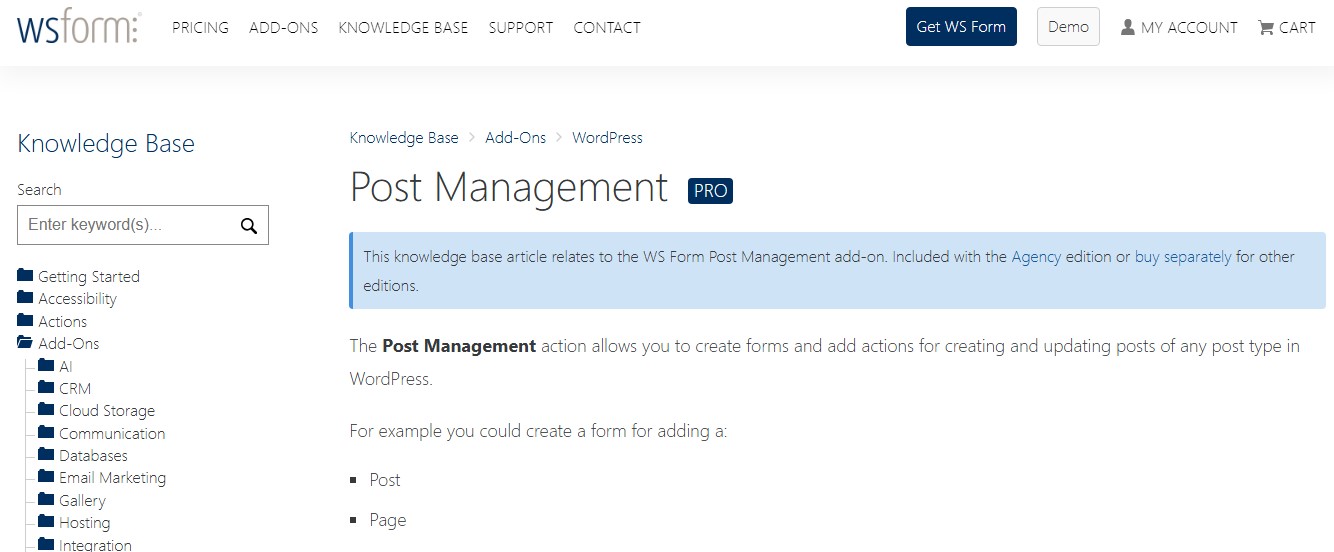Click the Getting Started folder icon
Image resolution: width=1334 pixels, height=552 pixels.
[25, 275]
